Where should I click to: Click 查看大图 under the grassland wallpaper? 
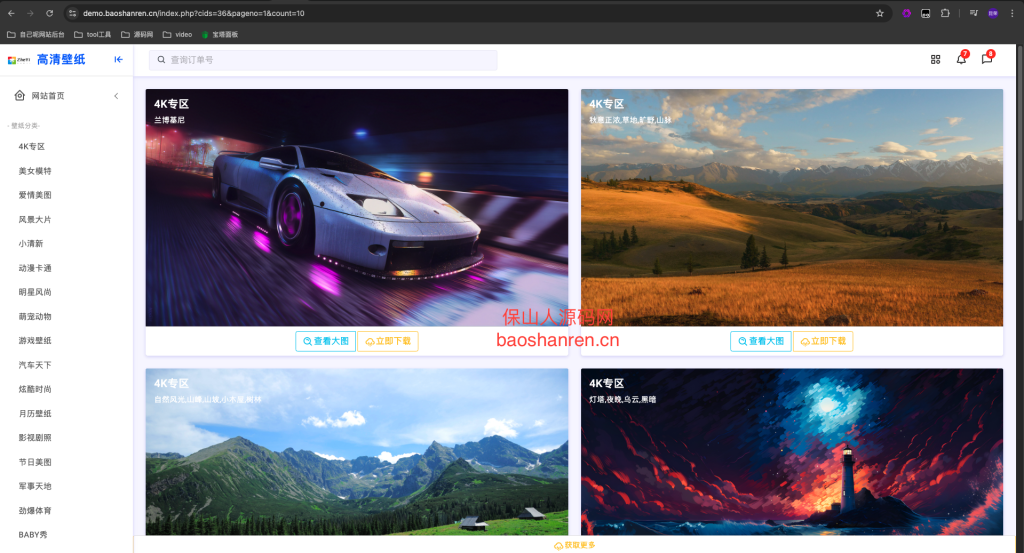point(760,341)
